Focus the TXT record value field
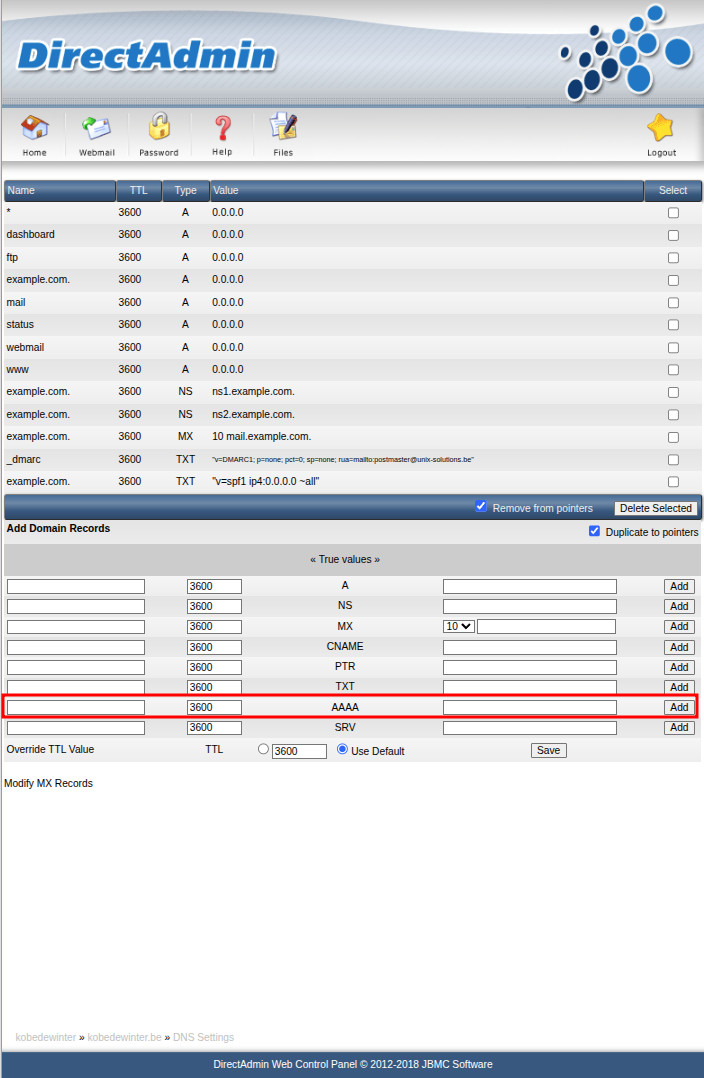 pyautogui.click(x=529, y=687)
